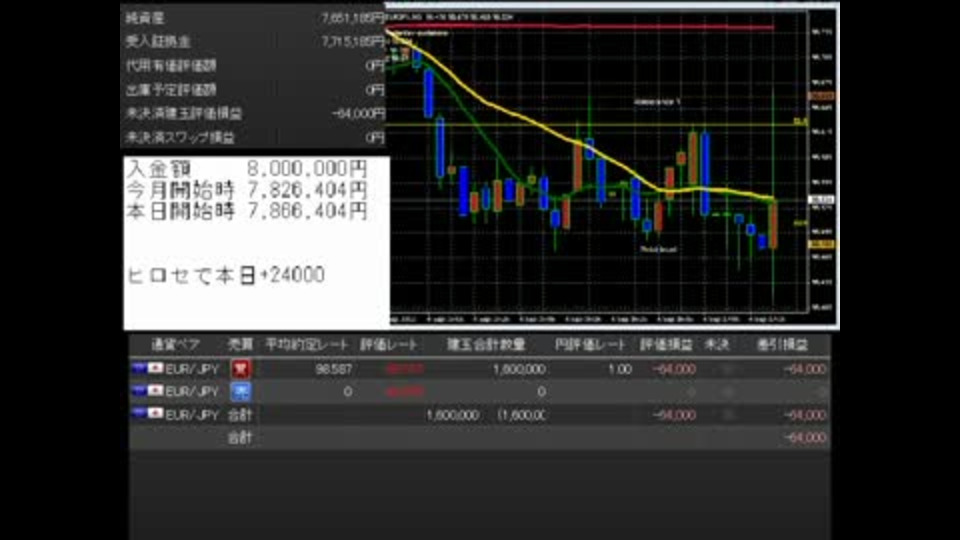This screenshot has height=540, width=960.
Task: Select the 0 quantity in the sell row
Action: (541, 392)
